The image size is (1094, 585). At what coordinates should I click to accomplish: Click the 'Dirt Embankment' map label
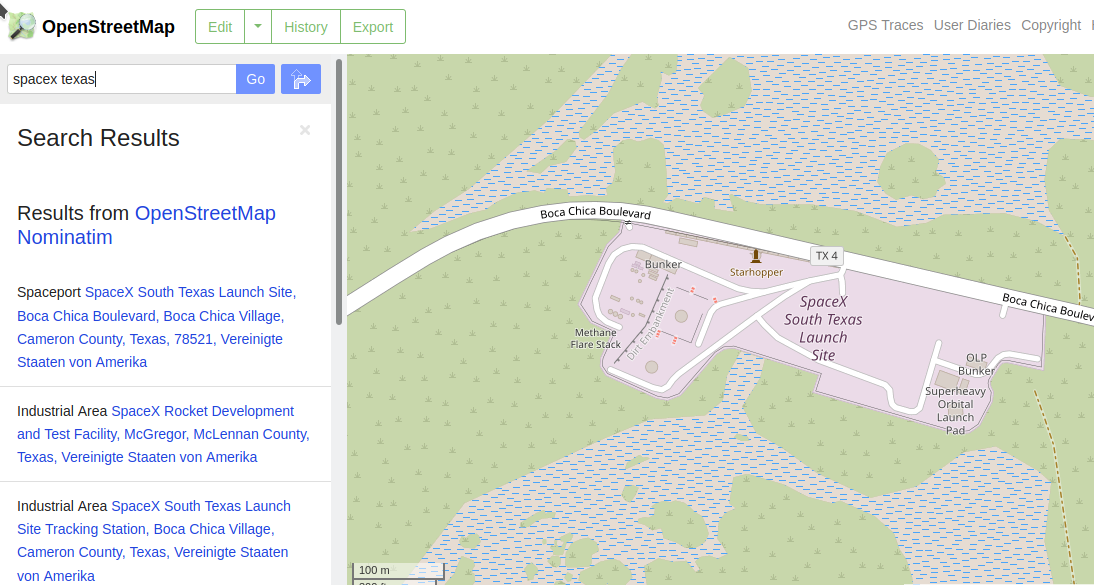point(649,324)
